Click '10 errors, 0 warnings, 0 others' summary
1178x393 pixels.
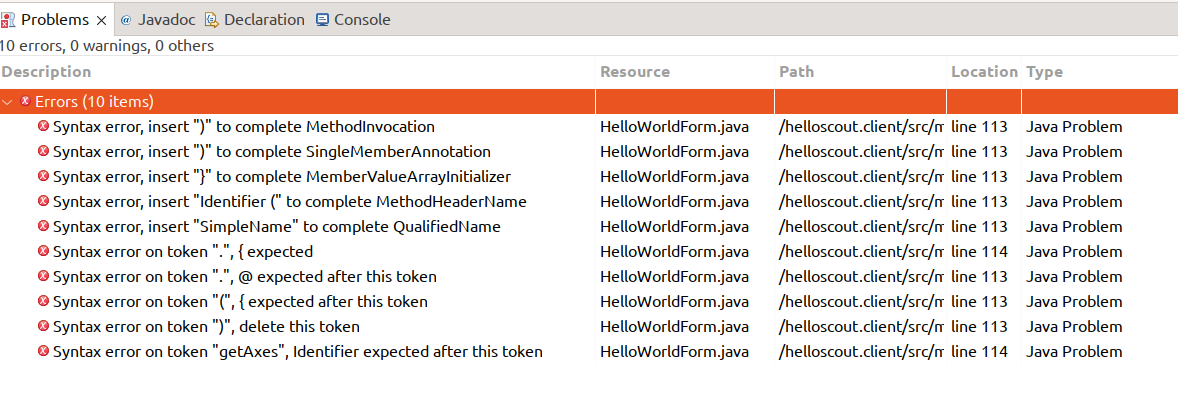(107, 46)
